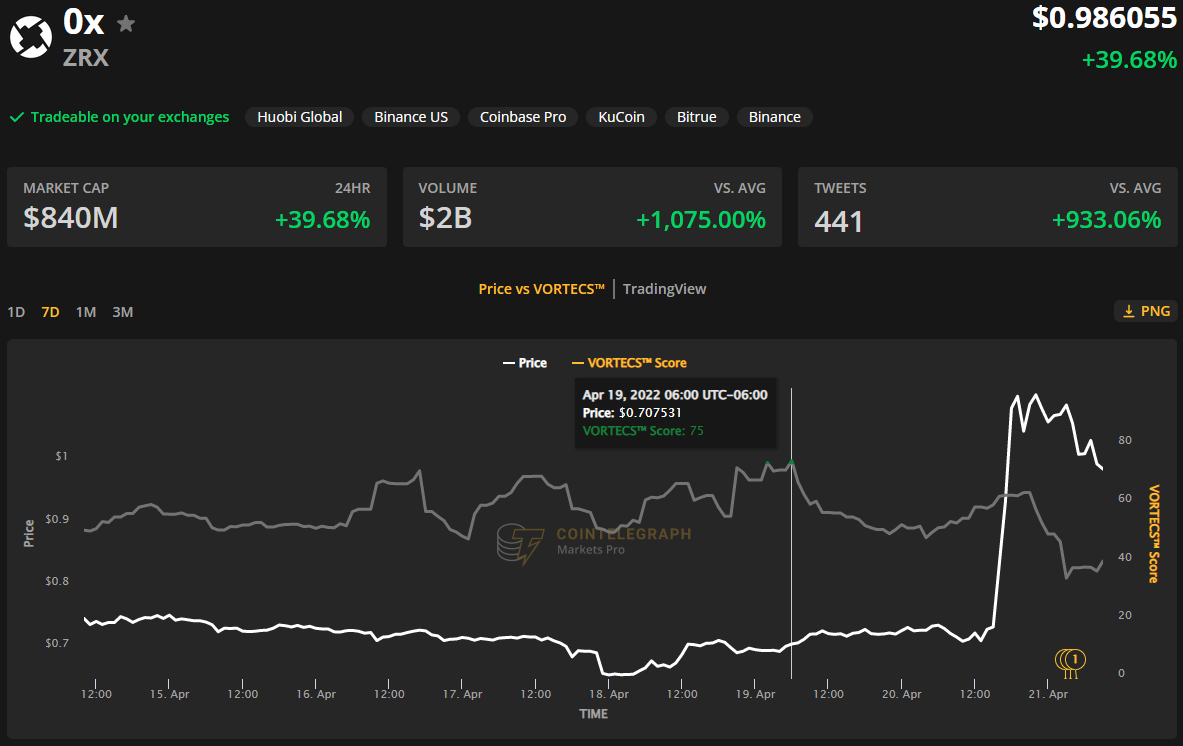Image resolution: width=1183 pixels, height=746 pixels.
Task: Click the green tradeable checkmark icon
Action: coord(17,117)
